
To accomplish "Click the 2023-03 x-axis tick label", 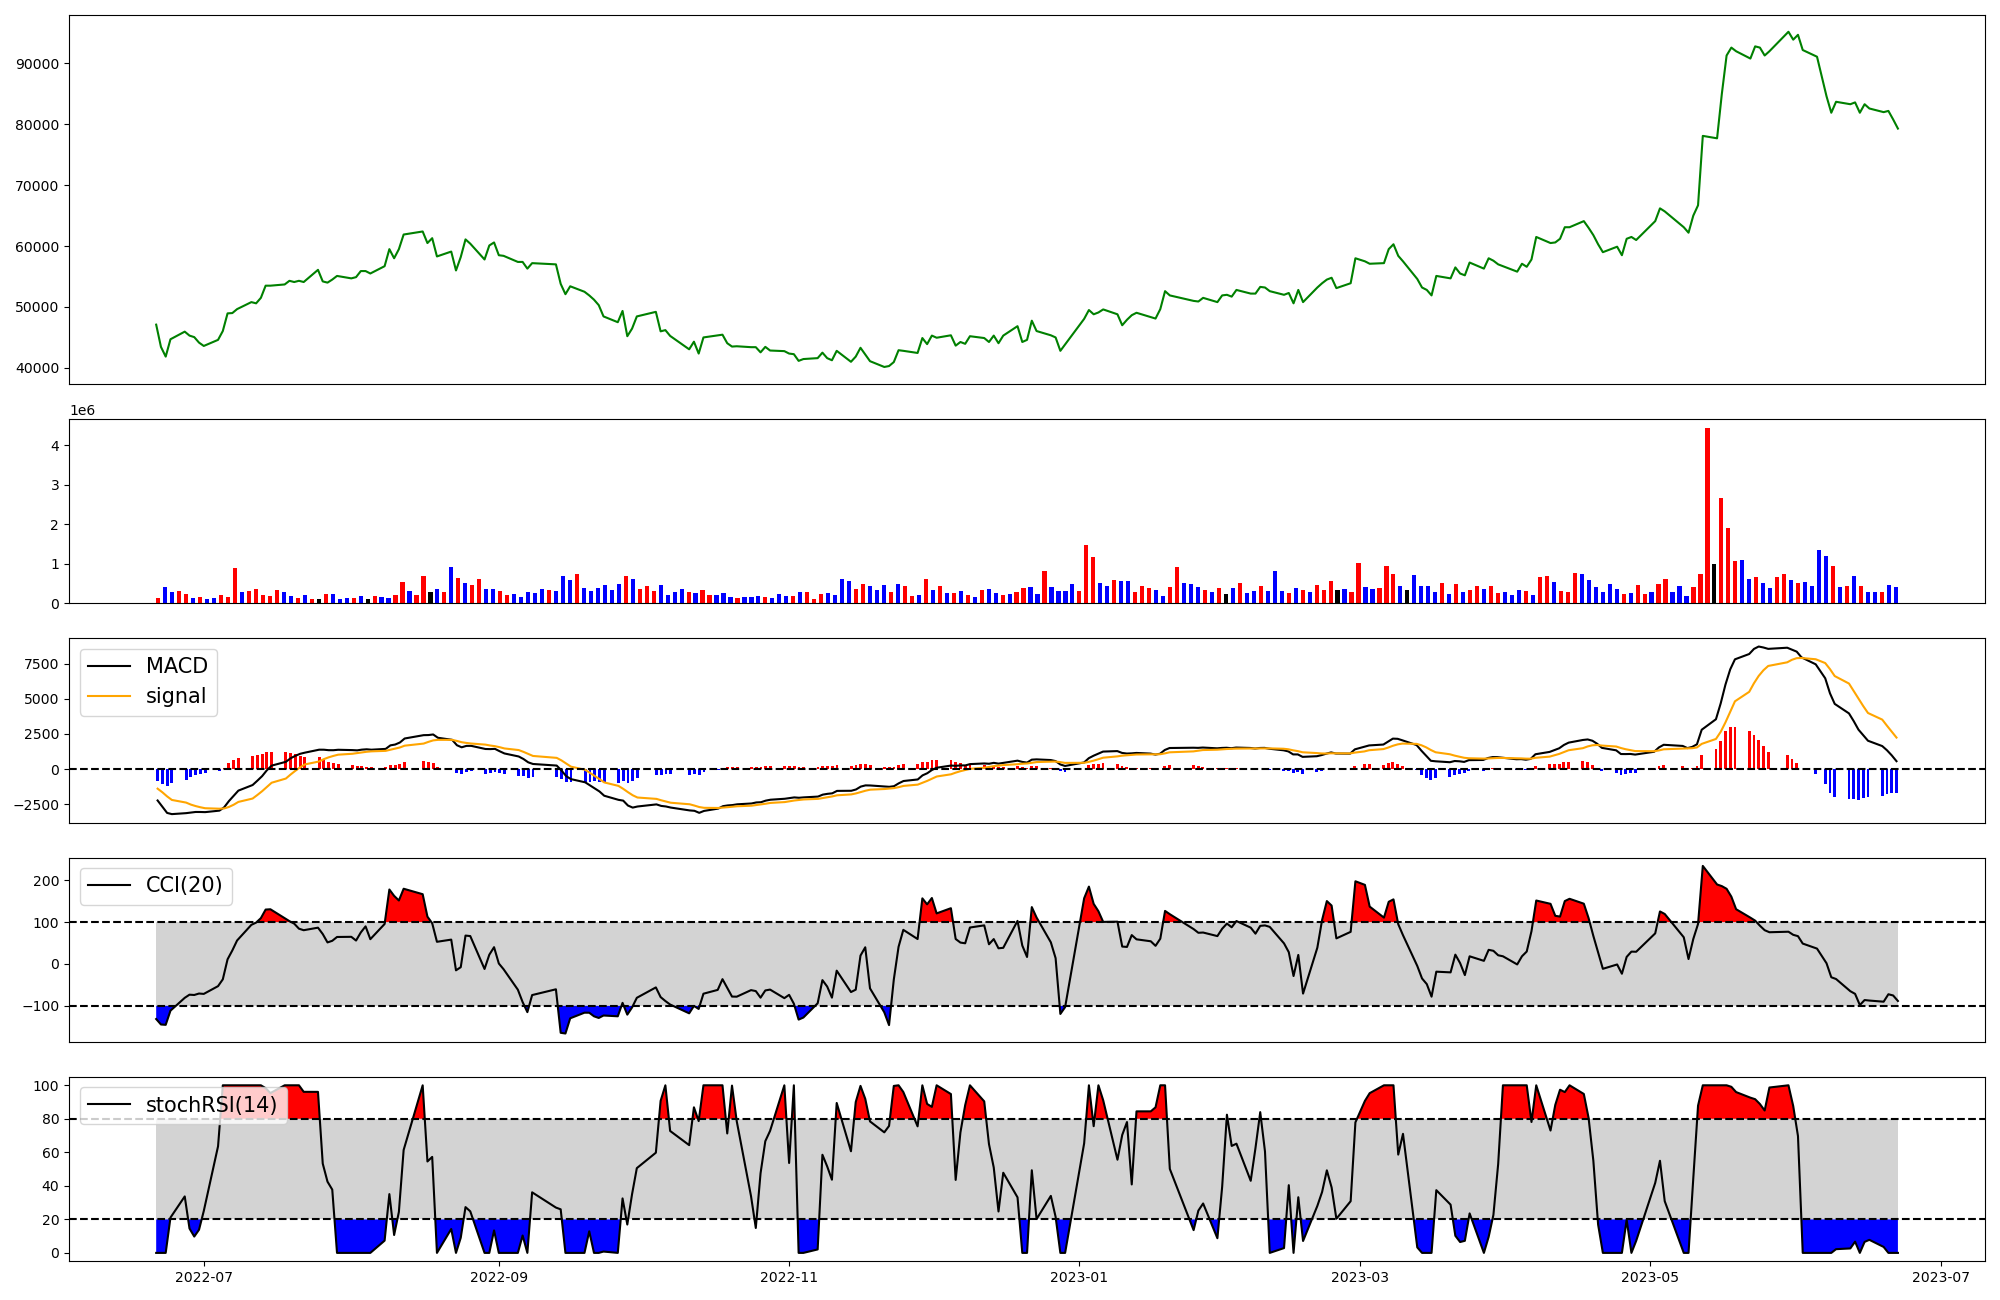I will [1360, 1276].
